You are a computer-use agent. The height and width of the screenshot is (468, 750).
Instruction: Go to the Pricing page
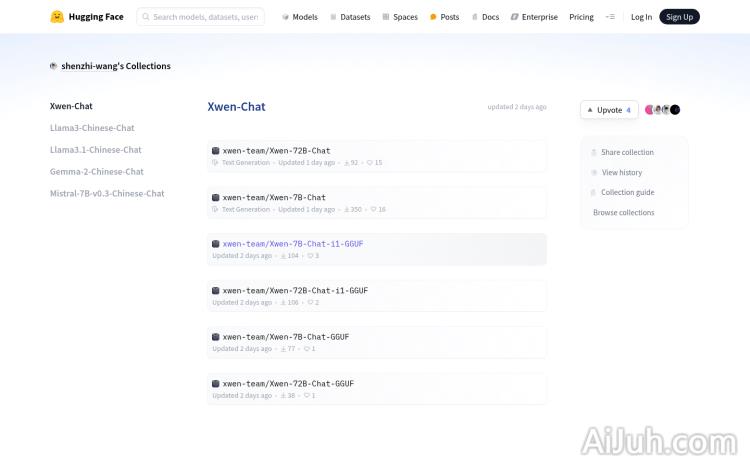click(581, 17)
